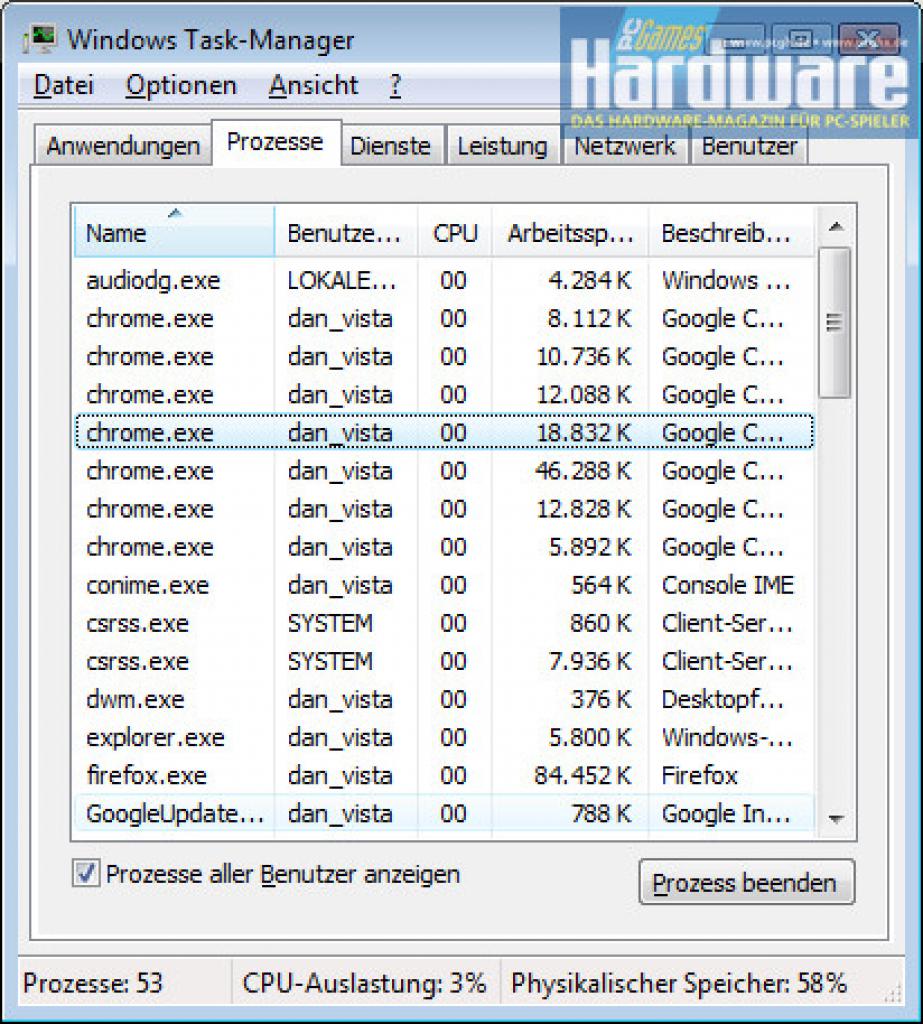Click the CPU-Auslastung: 3% status entry
Screen dimensions: 923x1024
click(x=364, y=983)
